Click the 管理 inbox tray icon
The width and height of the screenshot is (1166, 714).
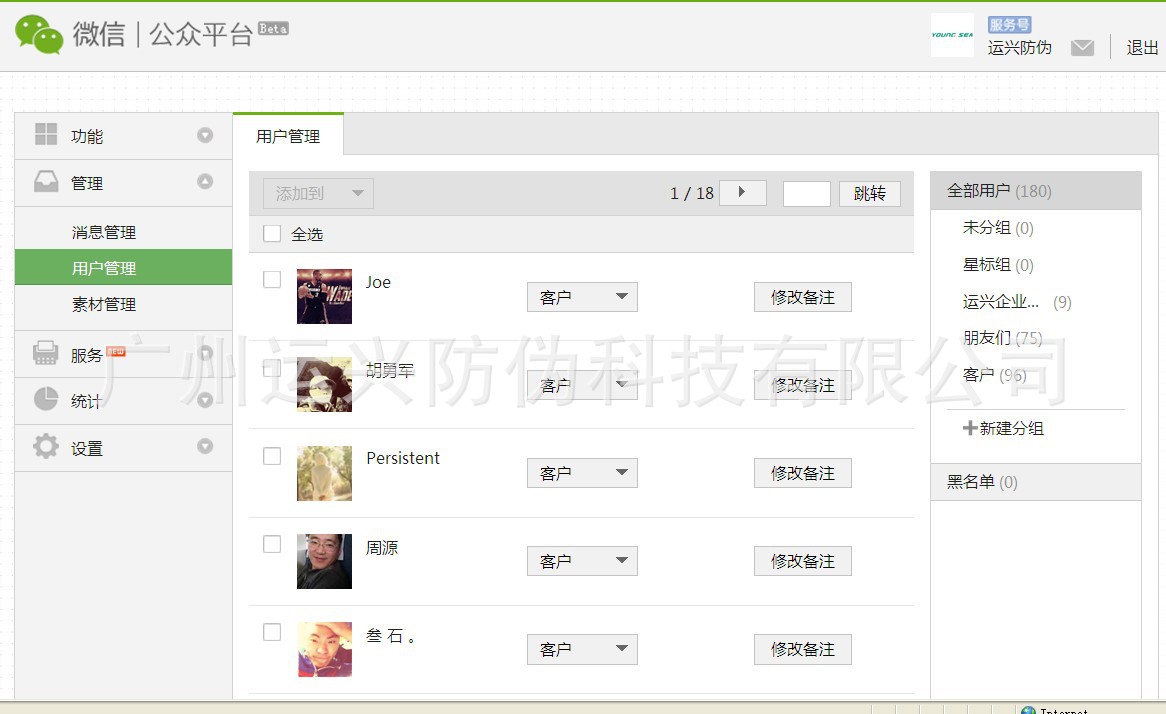click(x=46, y=181)
